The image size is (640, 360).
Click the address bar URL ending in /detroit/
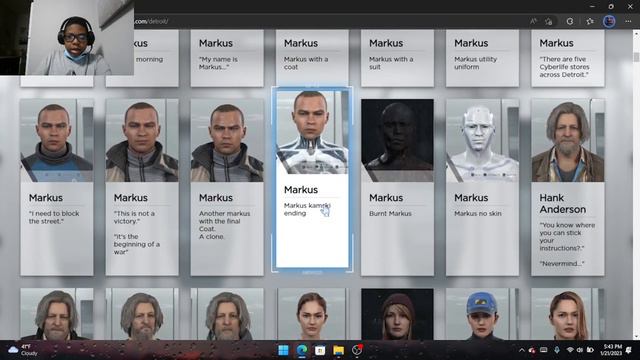pyautogui.click(x=151, y=21)
